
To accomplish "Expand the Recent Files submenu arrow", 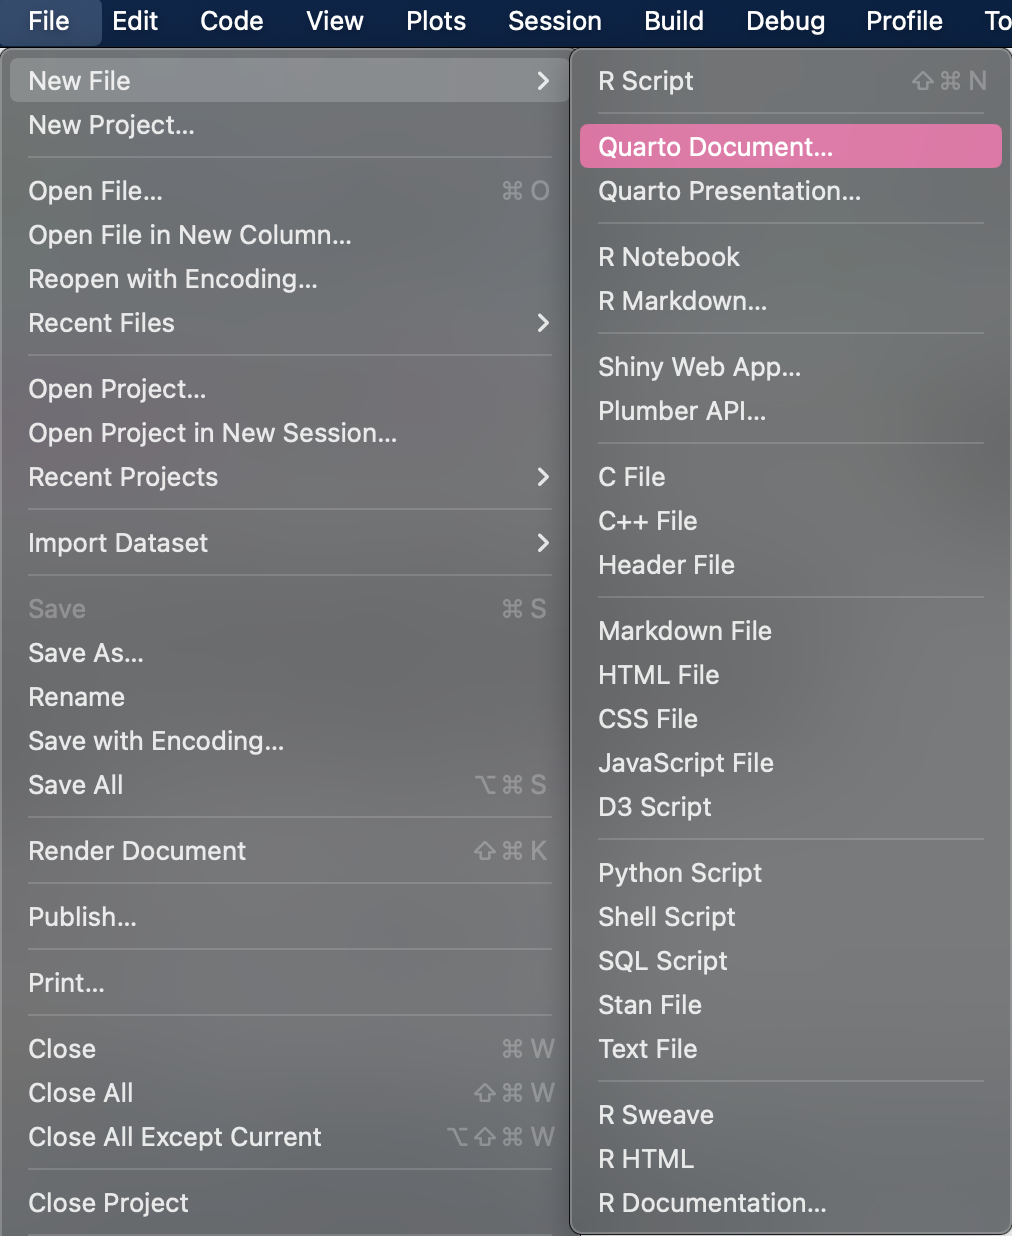I will pyautogui.click(x=543, y=323).
